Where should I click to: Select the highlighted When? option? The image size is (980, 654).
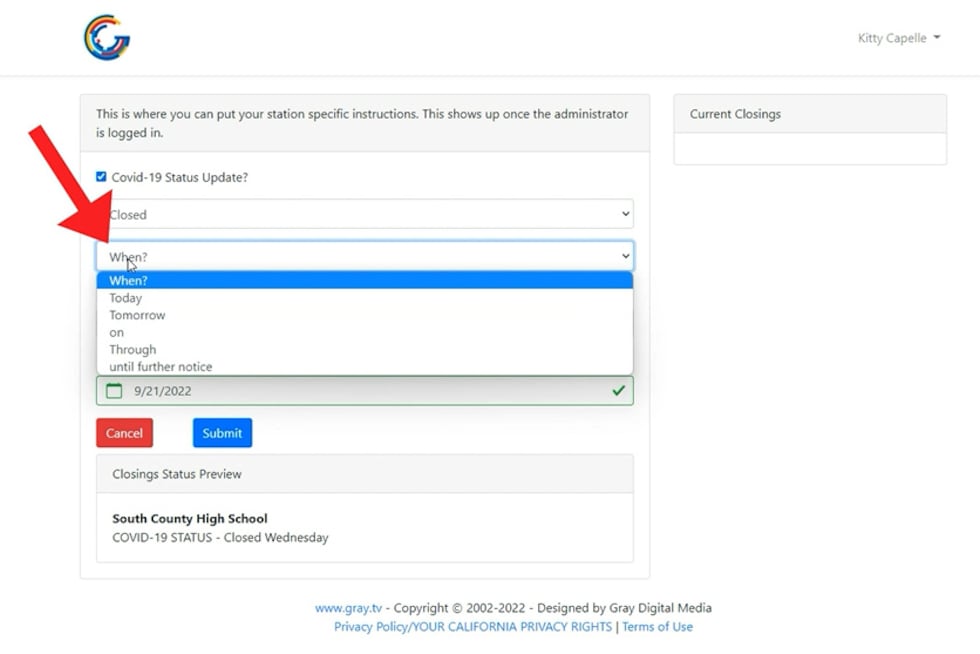coord(128,281)
